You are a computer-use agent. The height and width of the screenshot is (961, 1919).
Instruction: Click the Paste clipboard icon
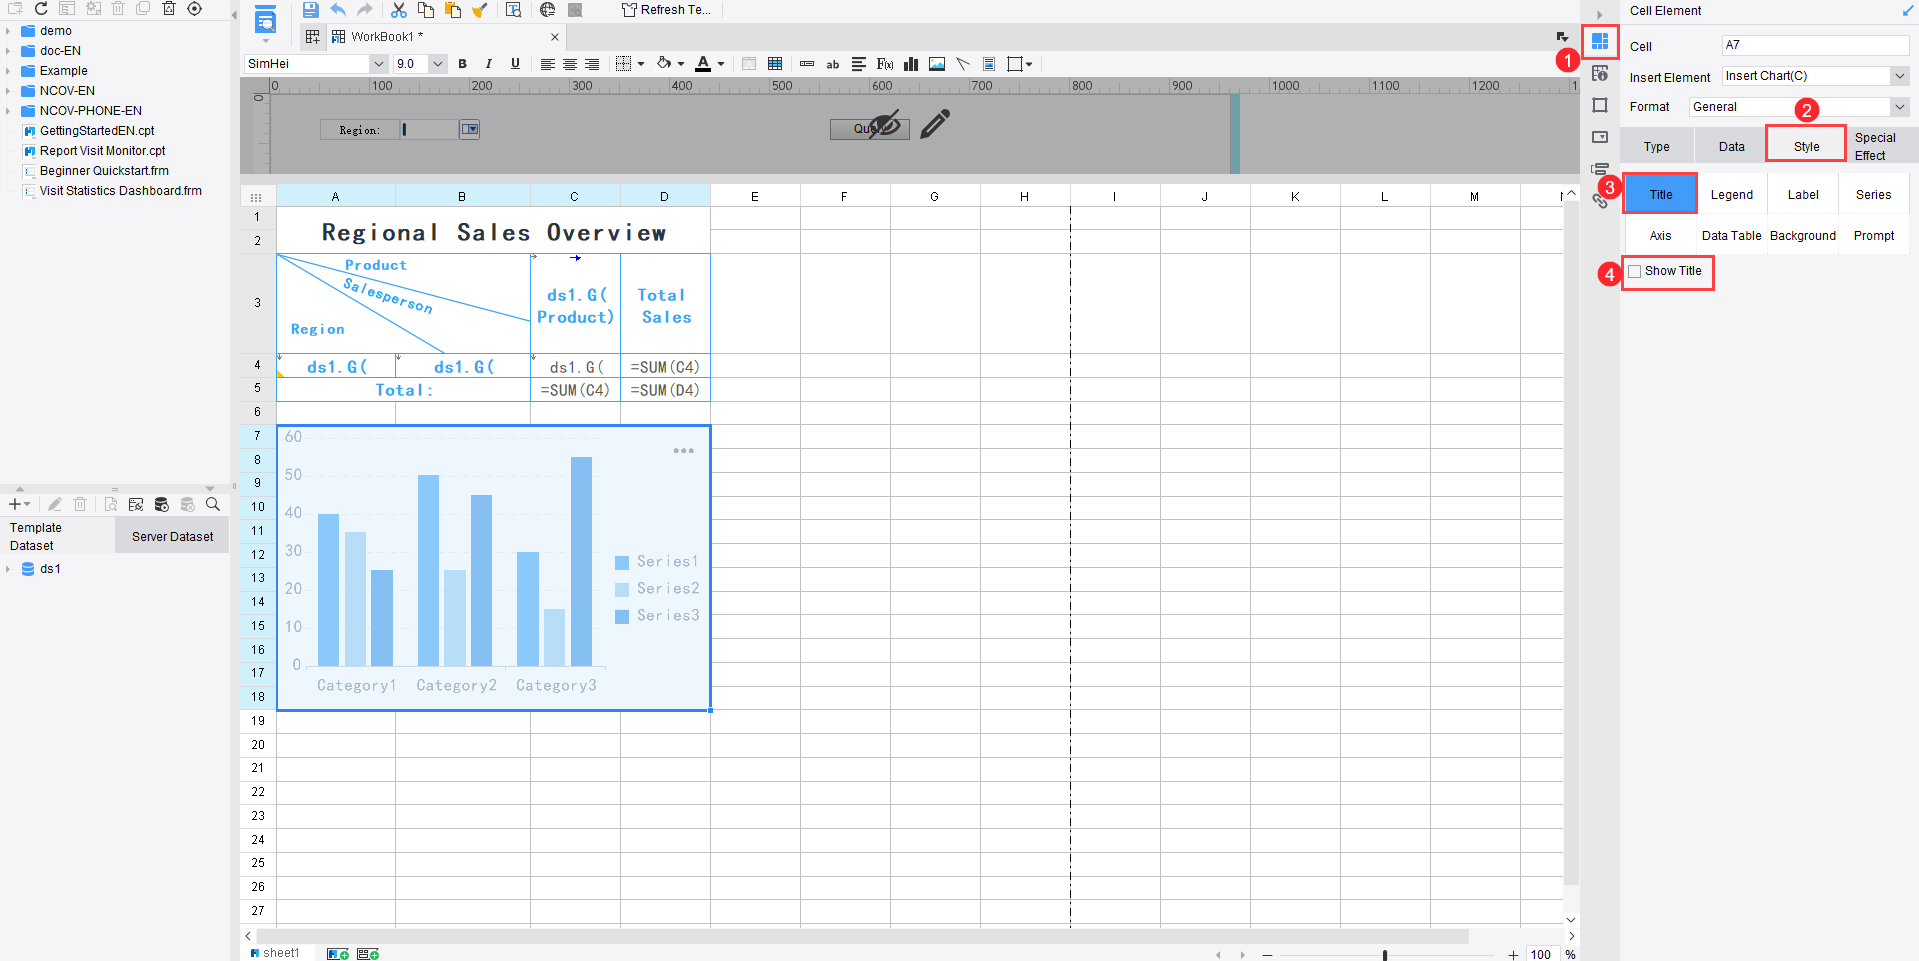453,10
